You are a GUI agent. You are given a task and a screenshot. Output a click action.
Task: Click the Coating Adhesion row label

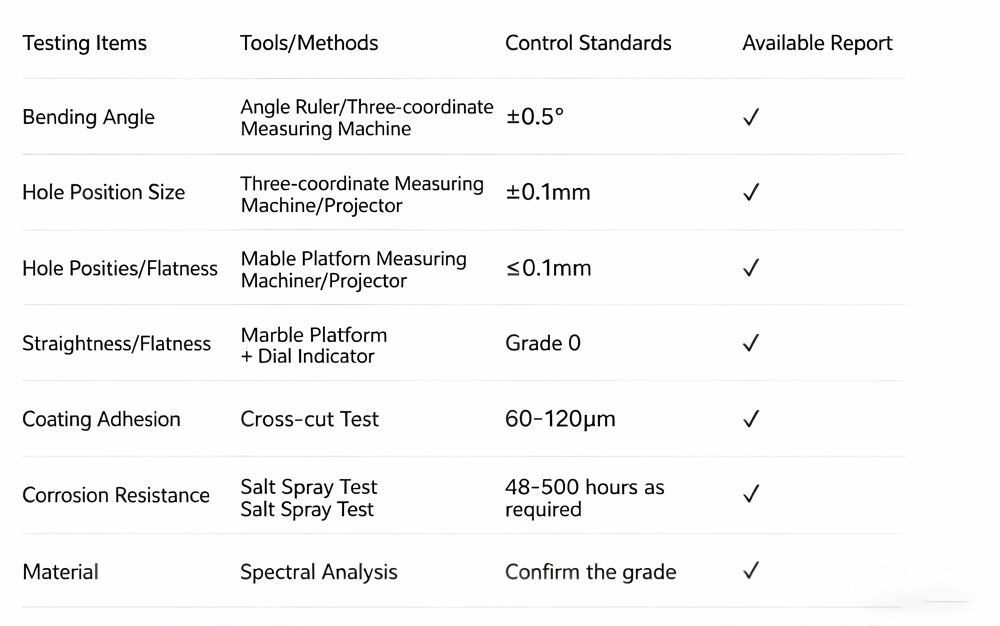[101, 419]
